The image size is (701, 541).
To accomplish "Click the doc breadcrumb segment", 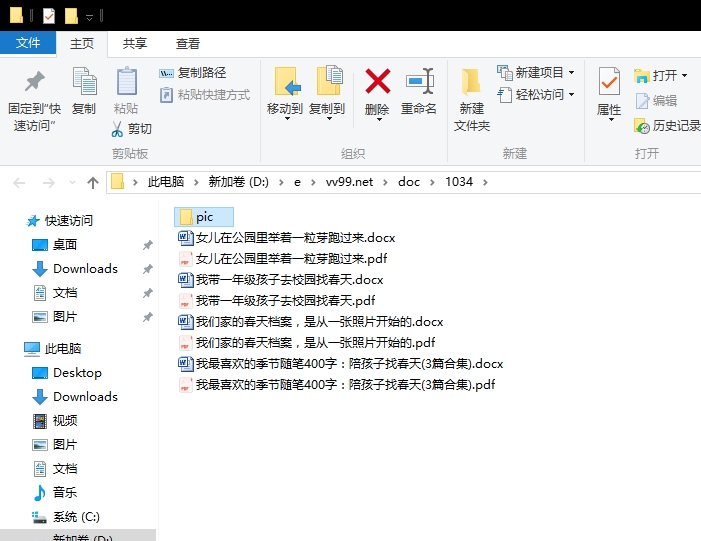I will [x=409, y=182].
